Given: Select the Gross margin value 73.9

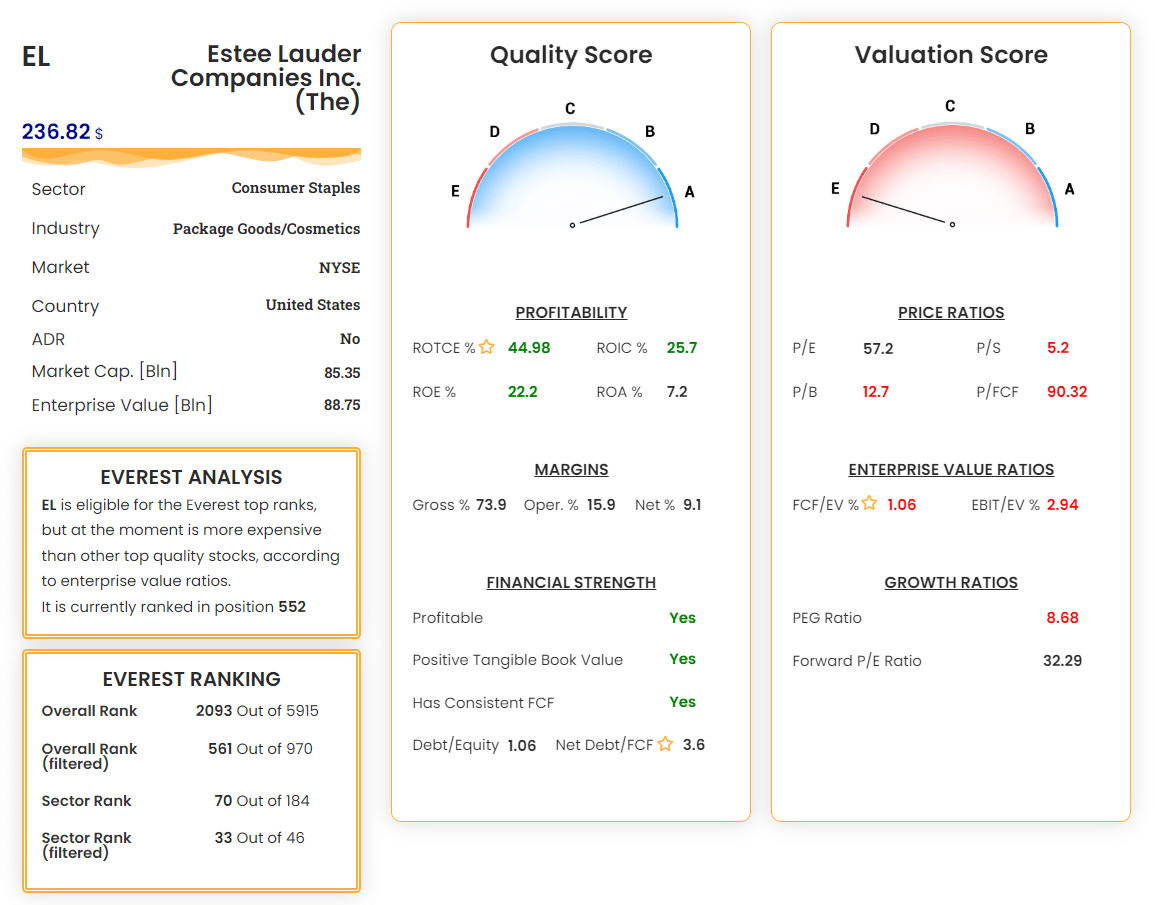Looking at the screenshot, I should pyautogui.click(x=491, y=504).
